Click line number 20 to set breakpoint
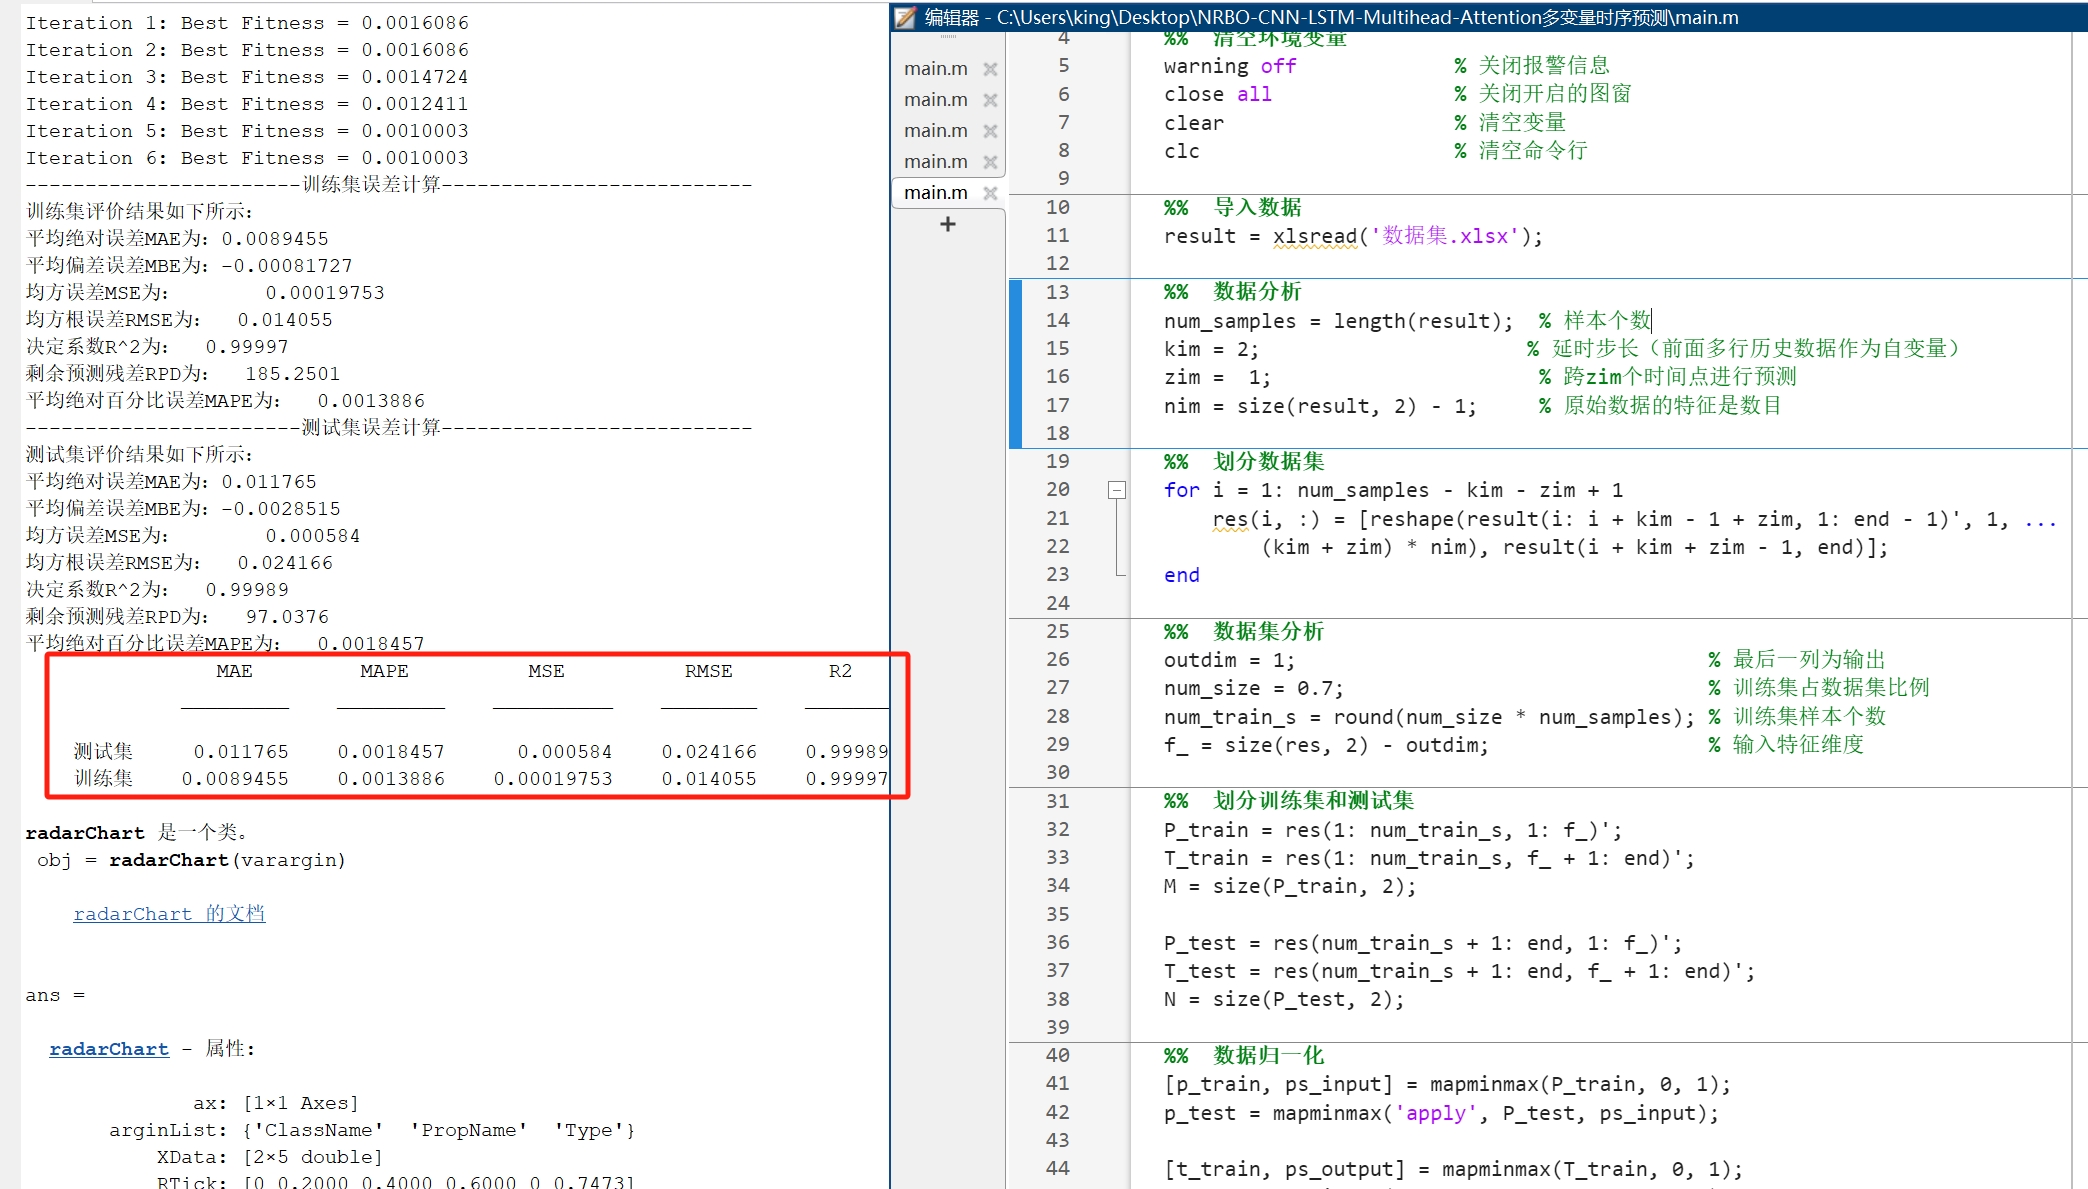 (x=1057, y=490)
